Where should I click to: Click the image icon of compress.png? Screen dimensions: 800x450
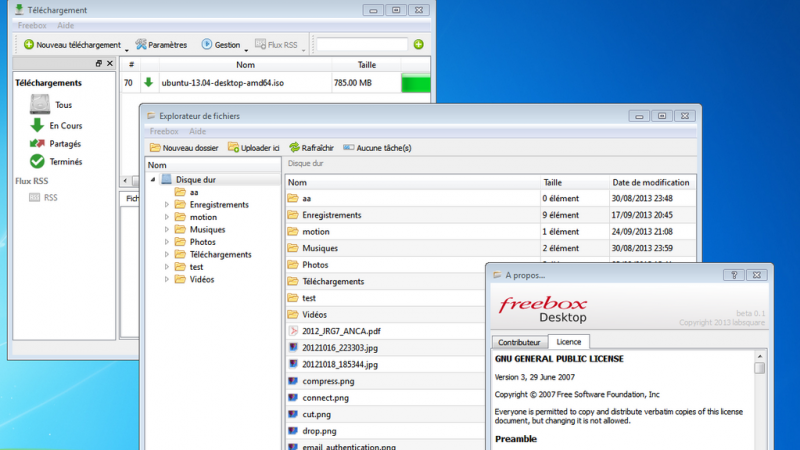click(293, 381)
